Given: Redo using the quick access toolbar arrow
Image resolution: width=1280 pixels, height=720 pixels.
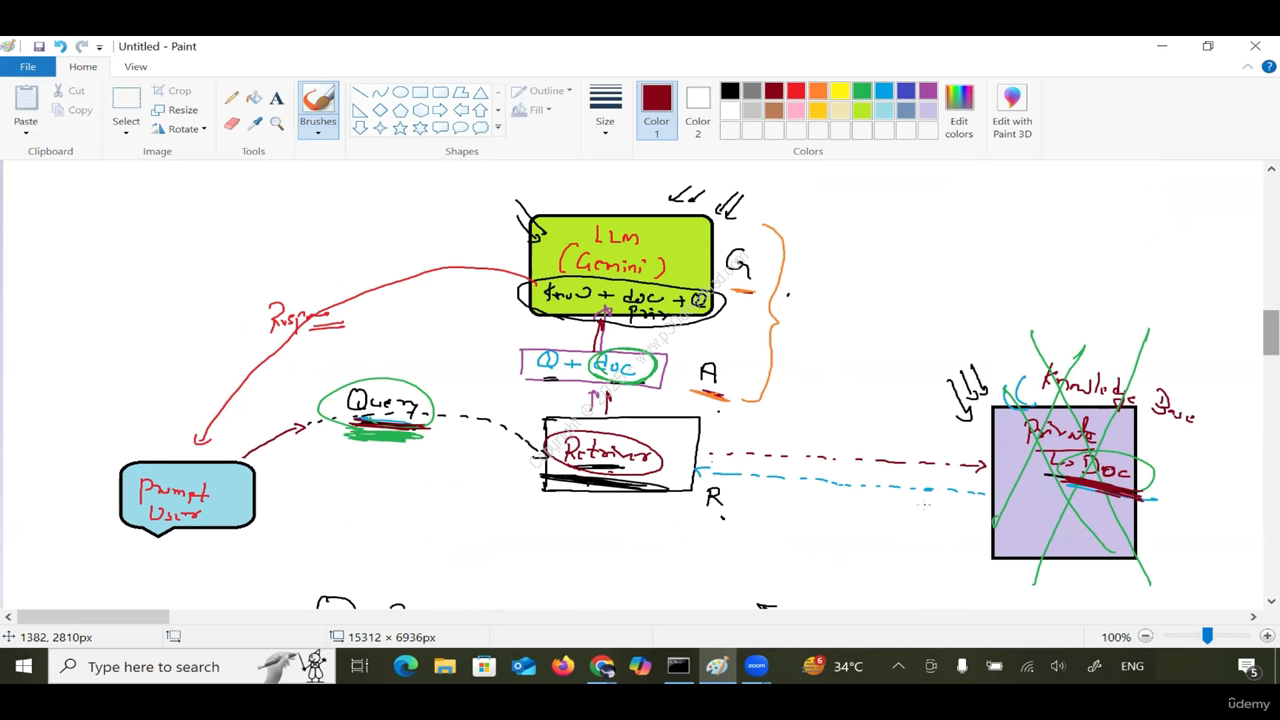Looking at the screenshot, I should pos(81,47).
